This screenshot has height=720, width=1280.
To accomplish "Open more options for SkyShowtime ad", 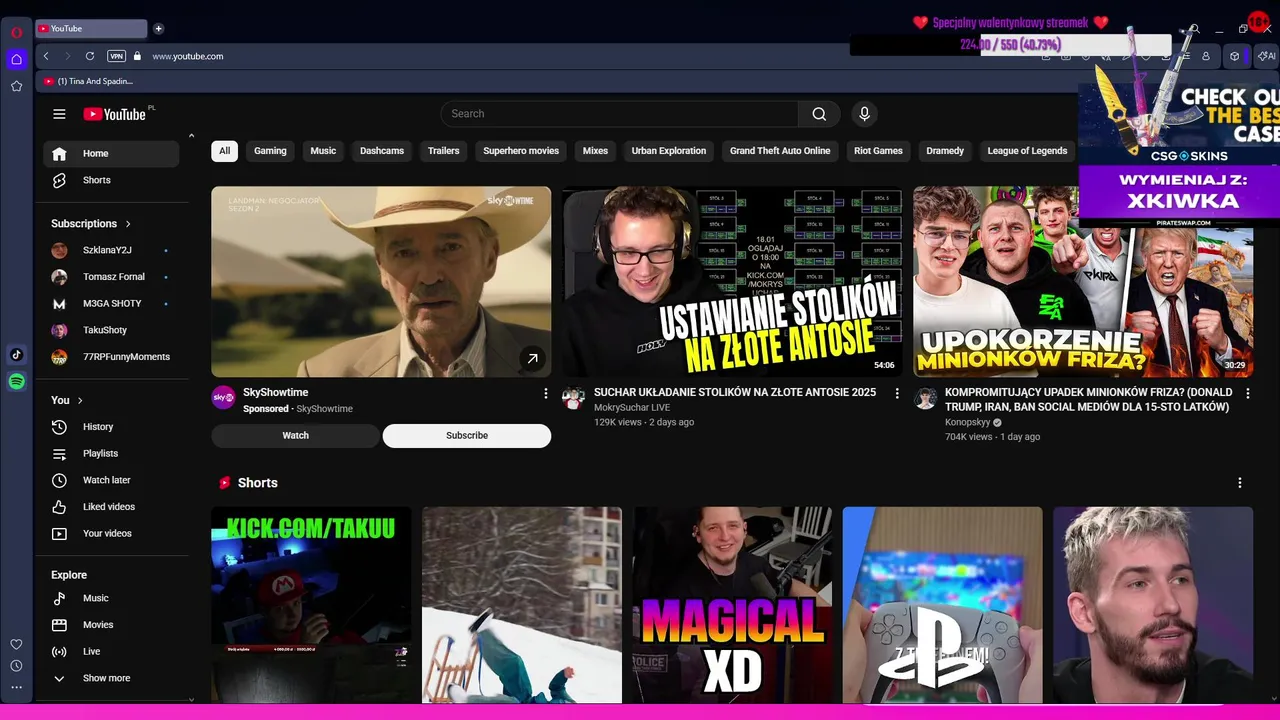I will pos(545,394).
